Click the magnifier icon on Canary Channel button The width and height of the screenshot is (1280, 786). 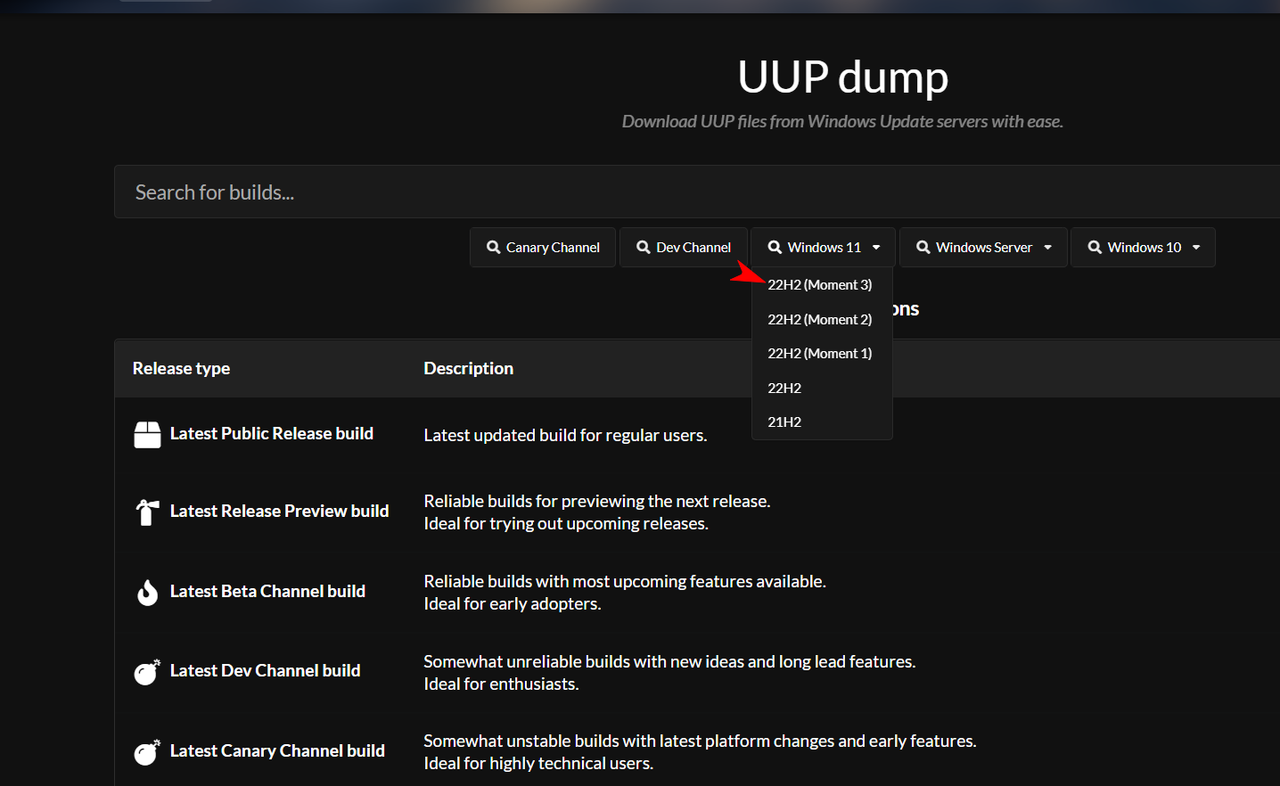[x=493, y=247]
